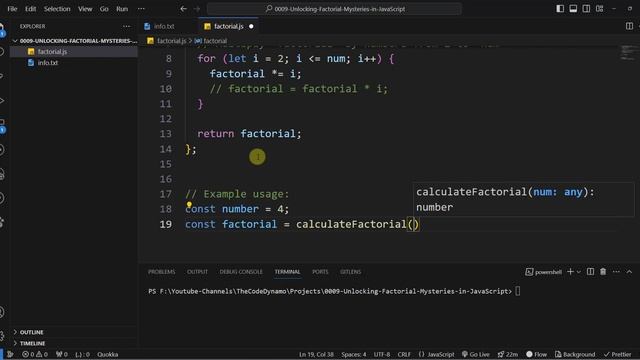Image resolution: width=640 pixels, height=360 pixels.
Task: Toggle secondary sidebar layout icon
Action: click(586, 9)
